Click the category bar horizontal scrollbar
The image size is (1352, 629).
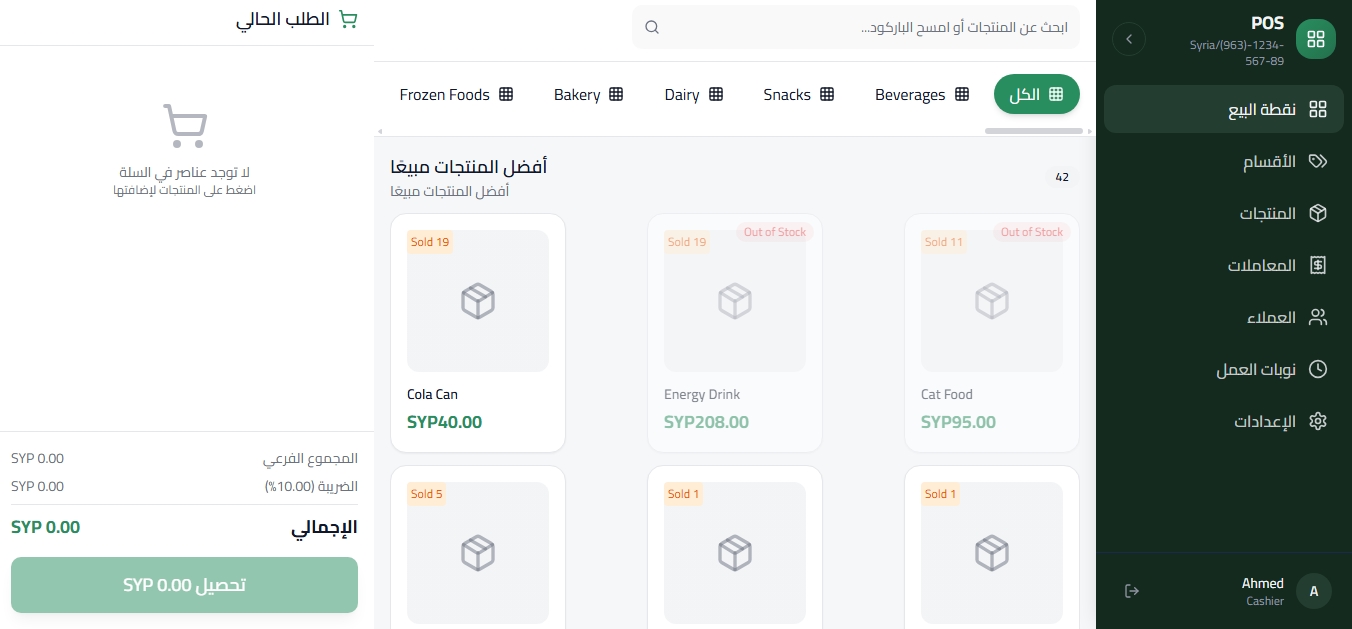point(1034,131)
